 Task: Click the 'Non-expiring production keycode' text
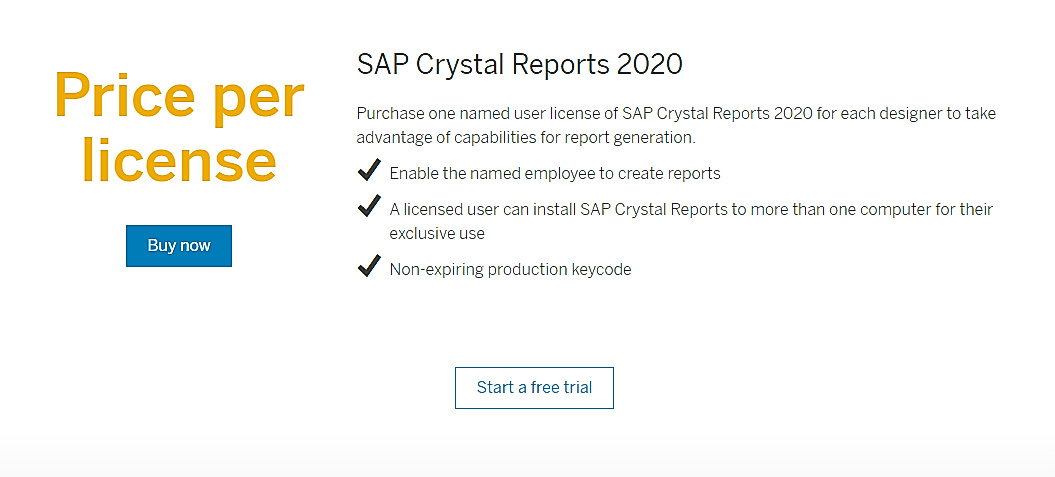pos(510,269)
